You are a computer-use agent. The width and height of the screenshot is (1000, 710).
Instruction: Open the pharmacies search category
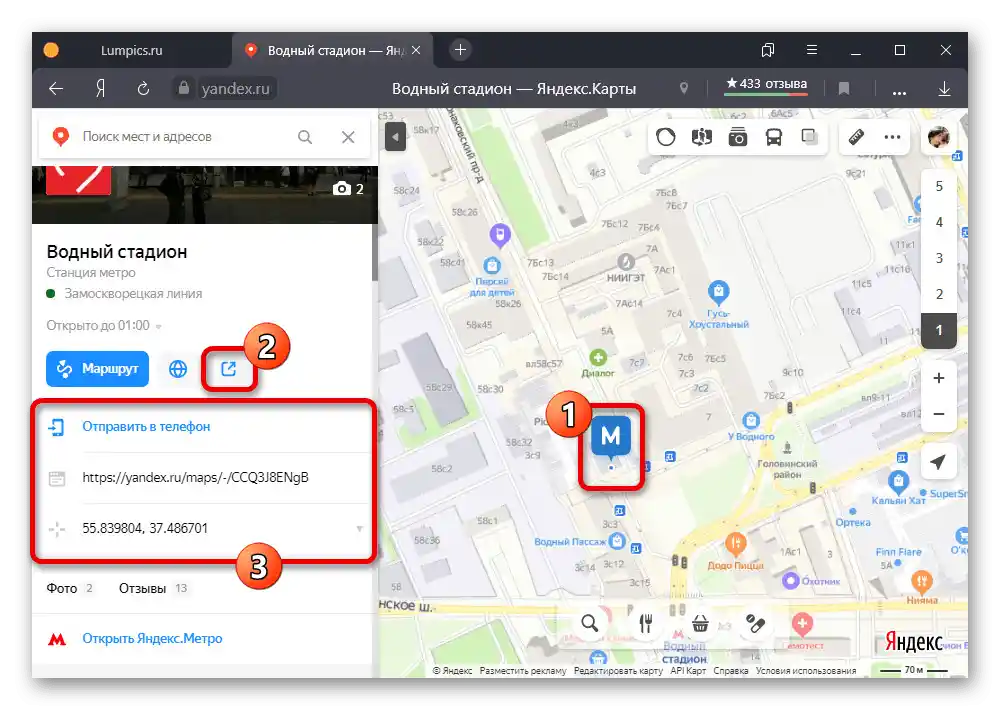(x=756, y=624)
